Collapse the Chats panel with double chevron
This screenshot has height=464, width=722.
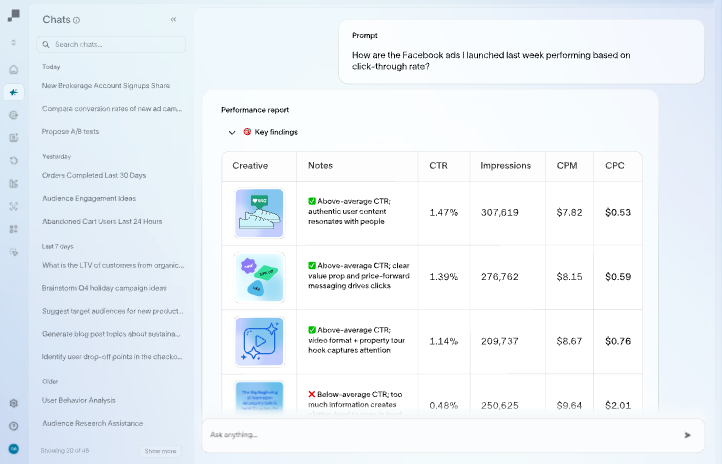coord(173,19)
